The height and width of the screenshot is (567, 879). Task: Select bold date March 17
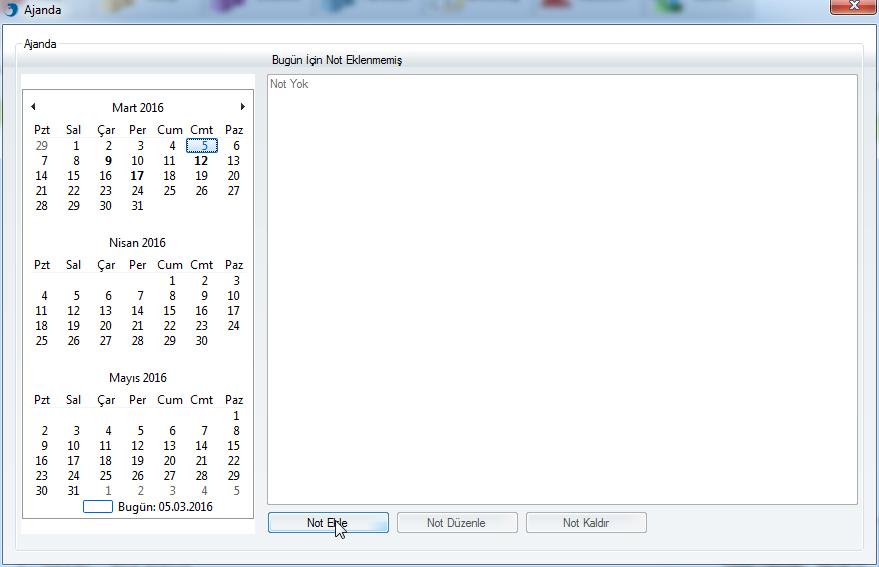coord(137,176)
